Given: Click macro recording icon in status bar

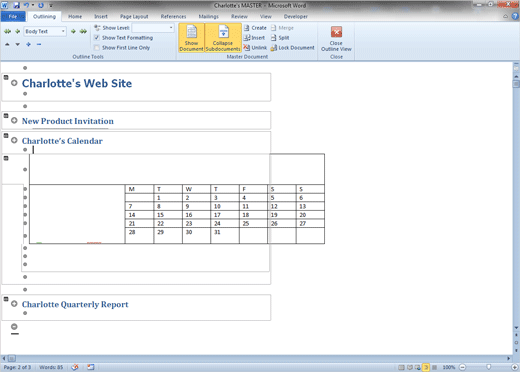Looking at the screenshot, I should point(91,367).
